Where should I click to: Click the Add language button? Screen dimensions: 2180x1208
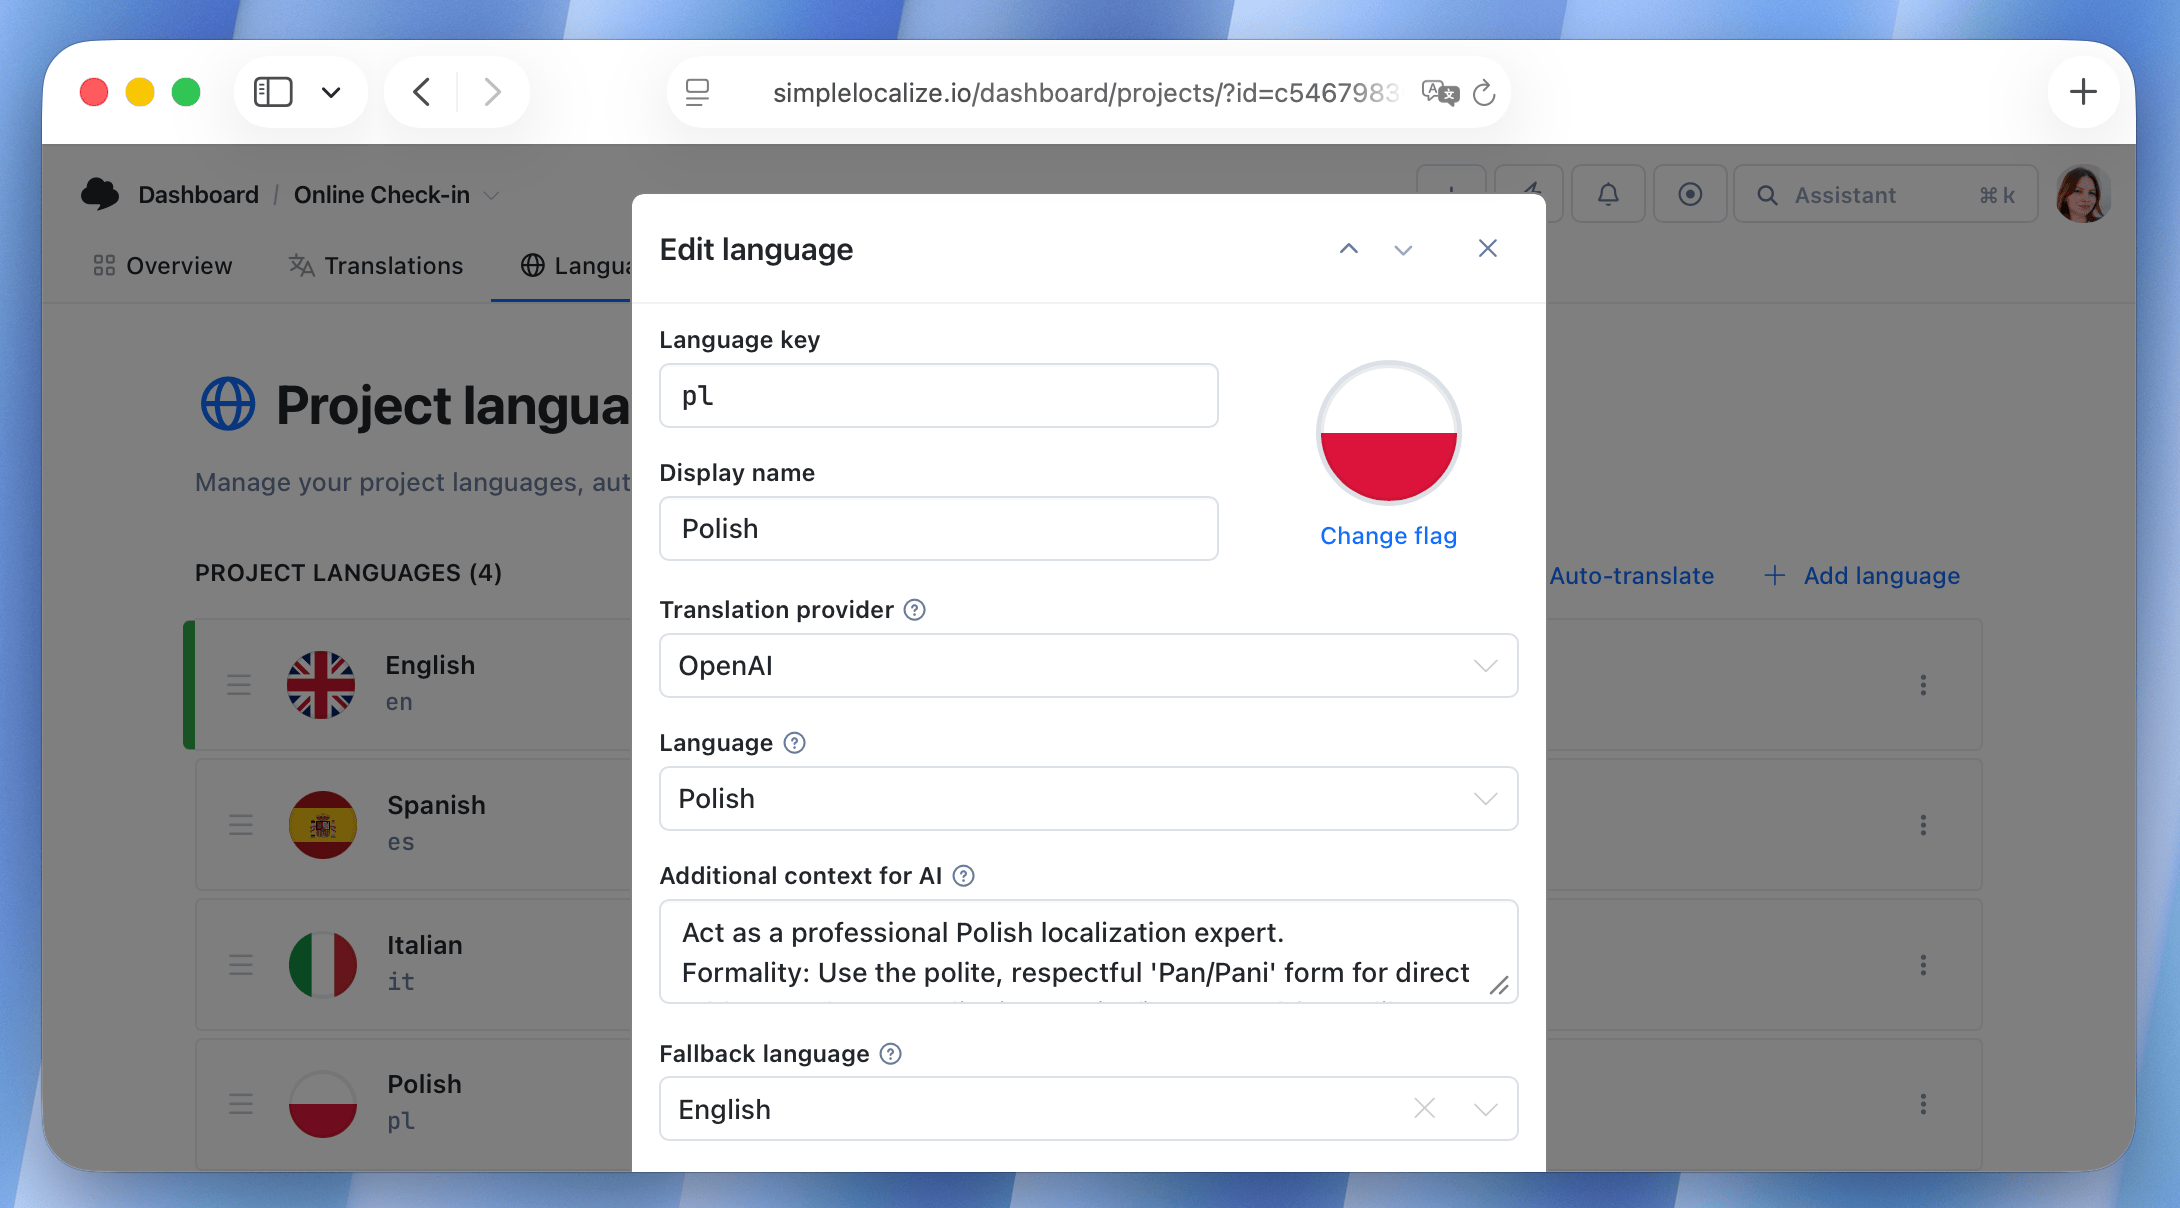(1862, 576)
